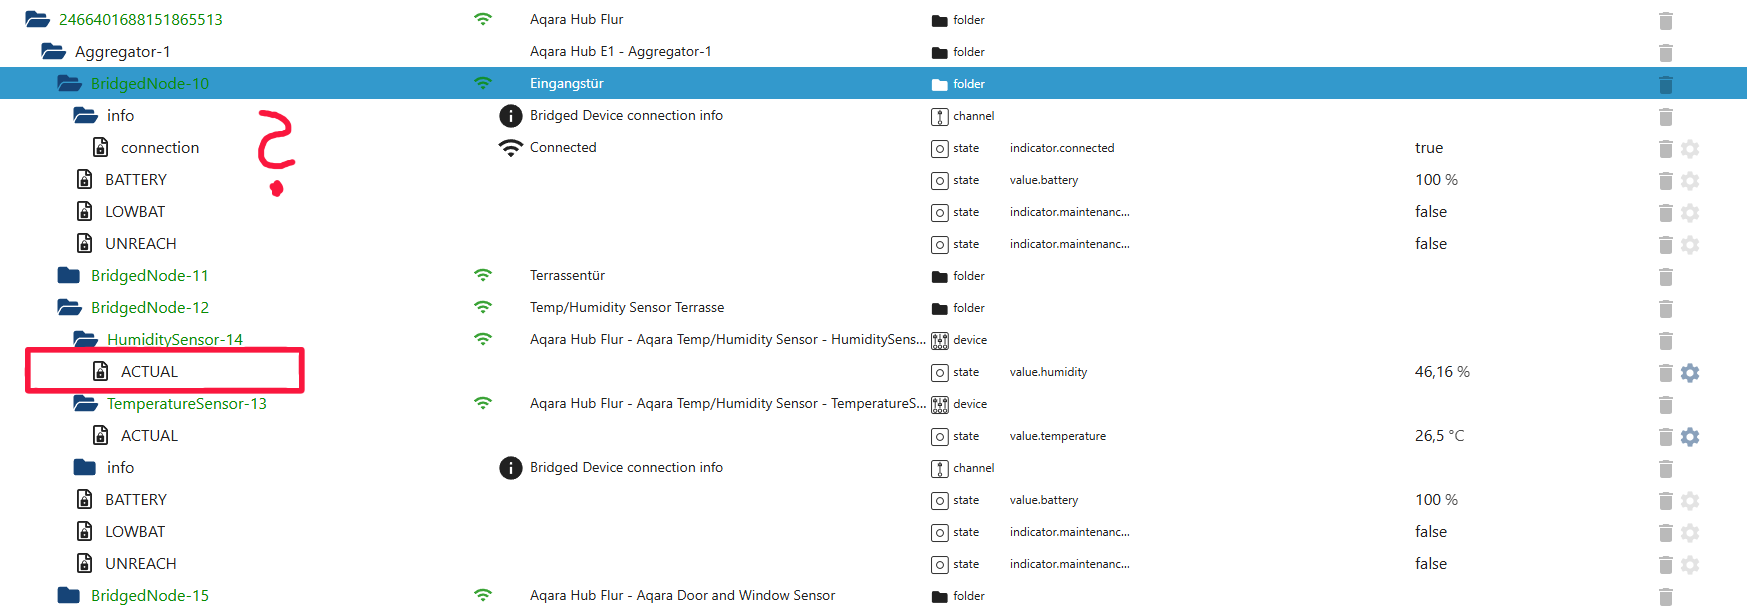Open settings gear for humidity ACTUAL state
This screenshot has width=1747, height=614.
click(1690, 372)
